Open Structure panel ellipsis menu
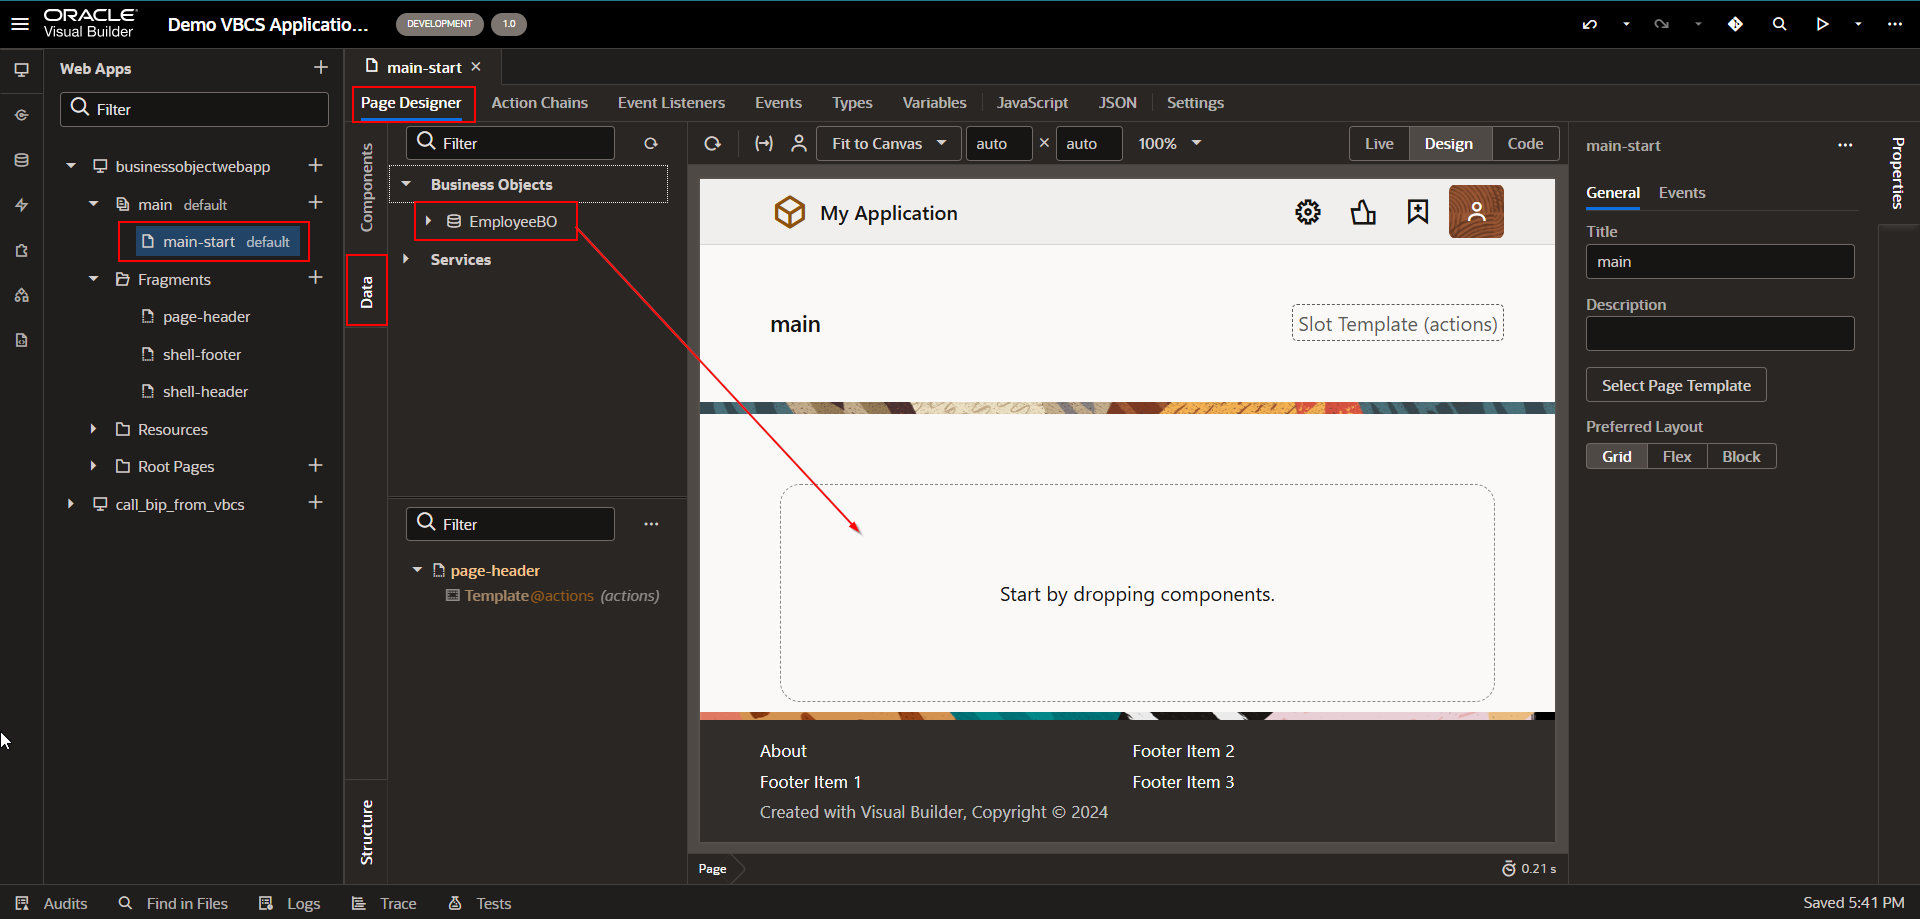Viewport: 1920px width, 919px height. click(651, 524)
